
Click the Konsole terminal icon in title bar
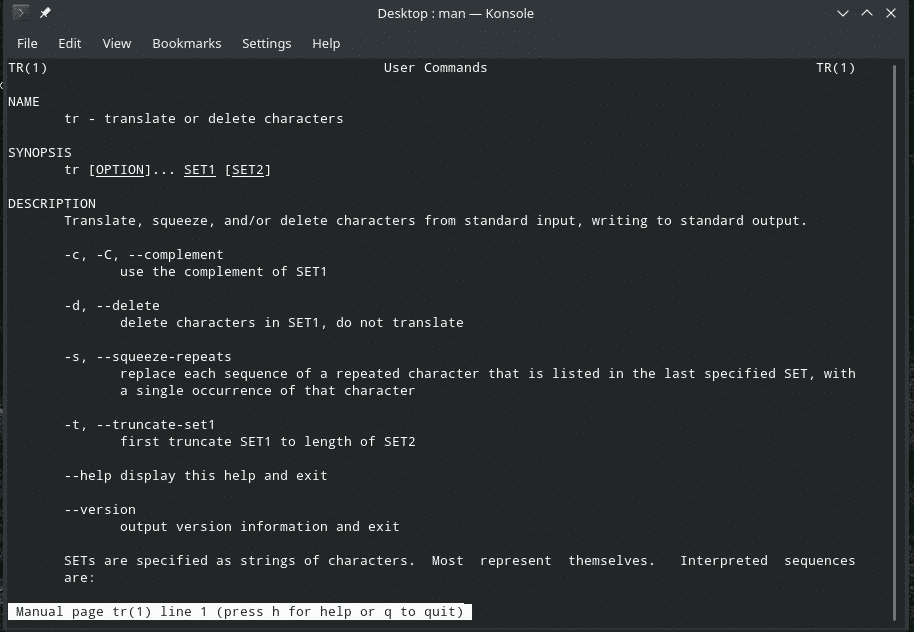pyautogui.click(x=20, y=13)
